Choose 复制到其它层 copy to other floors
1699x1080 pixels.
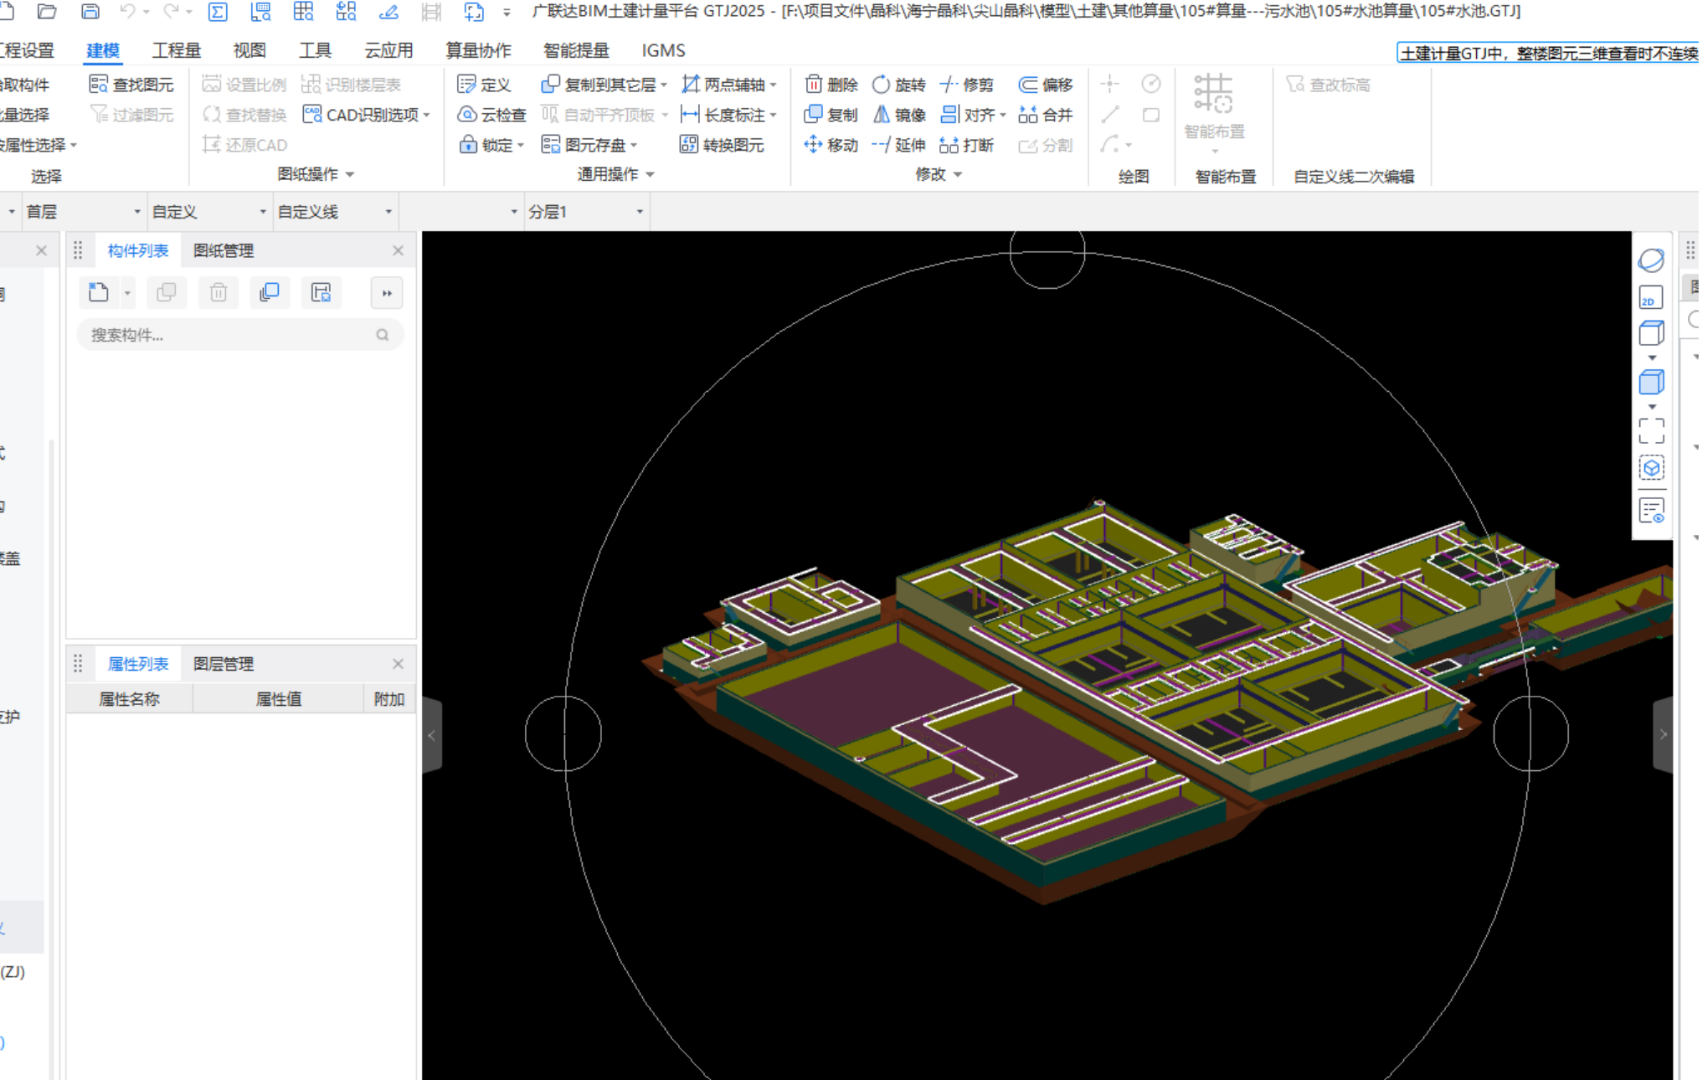click(603, 85)
